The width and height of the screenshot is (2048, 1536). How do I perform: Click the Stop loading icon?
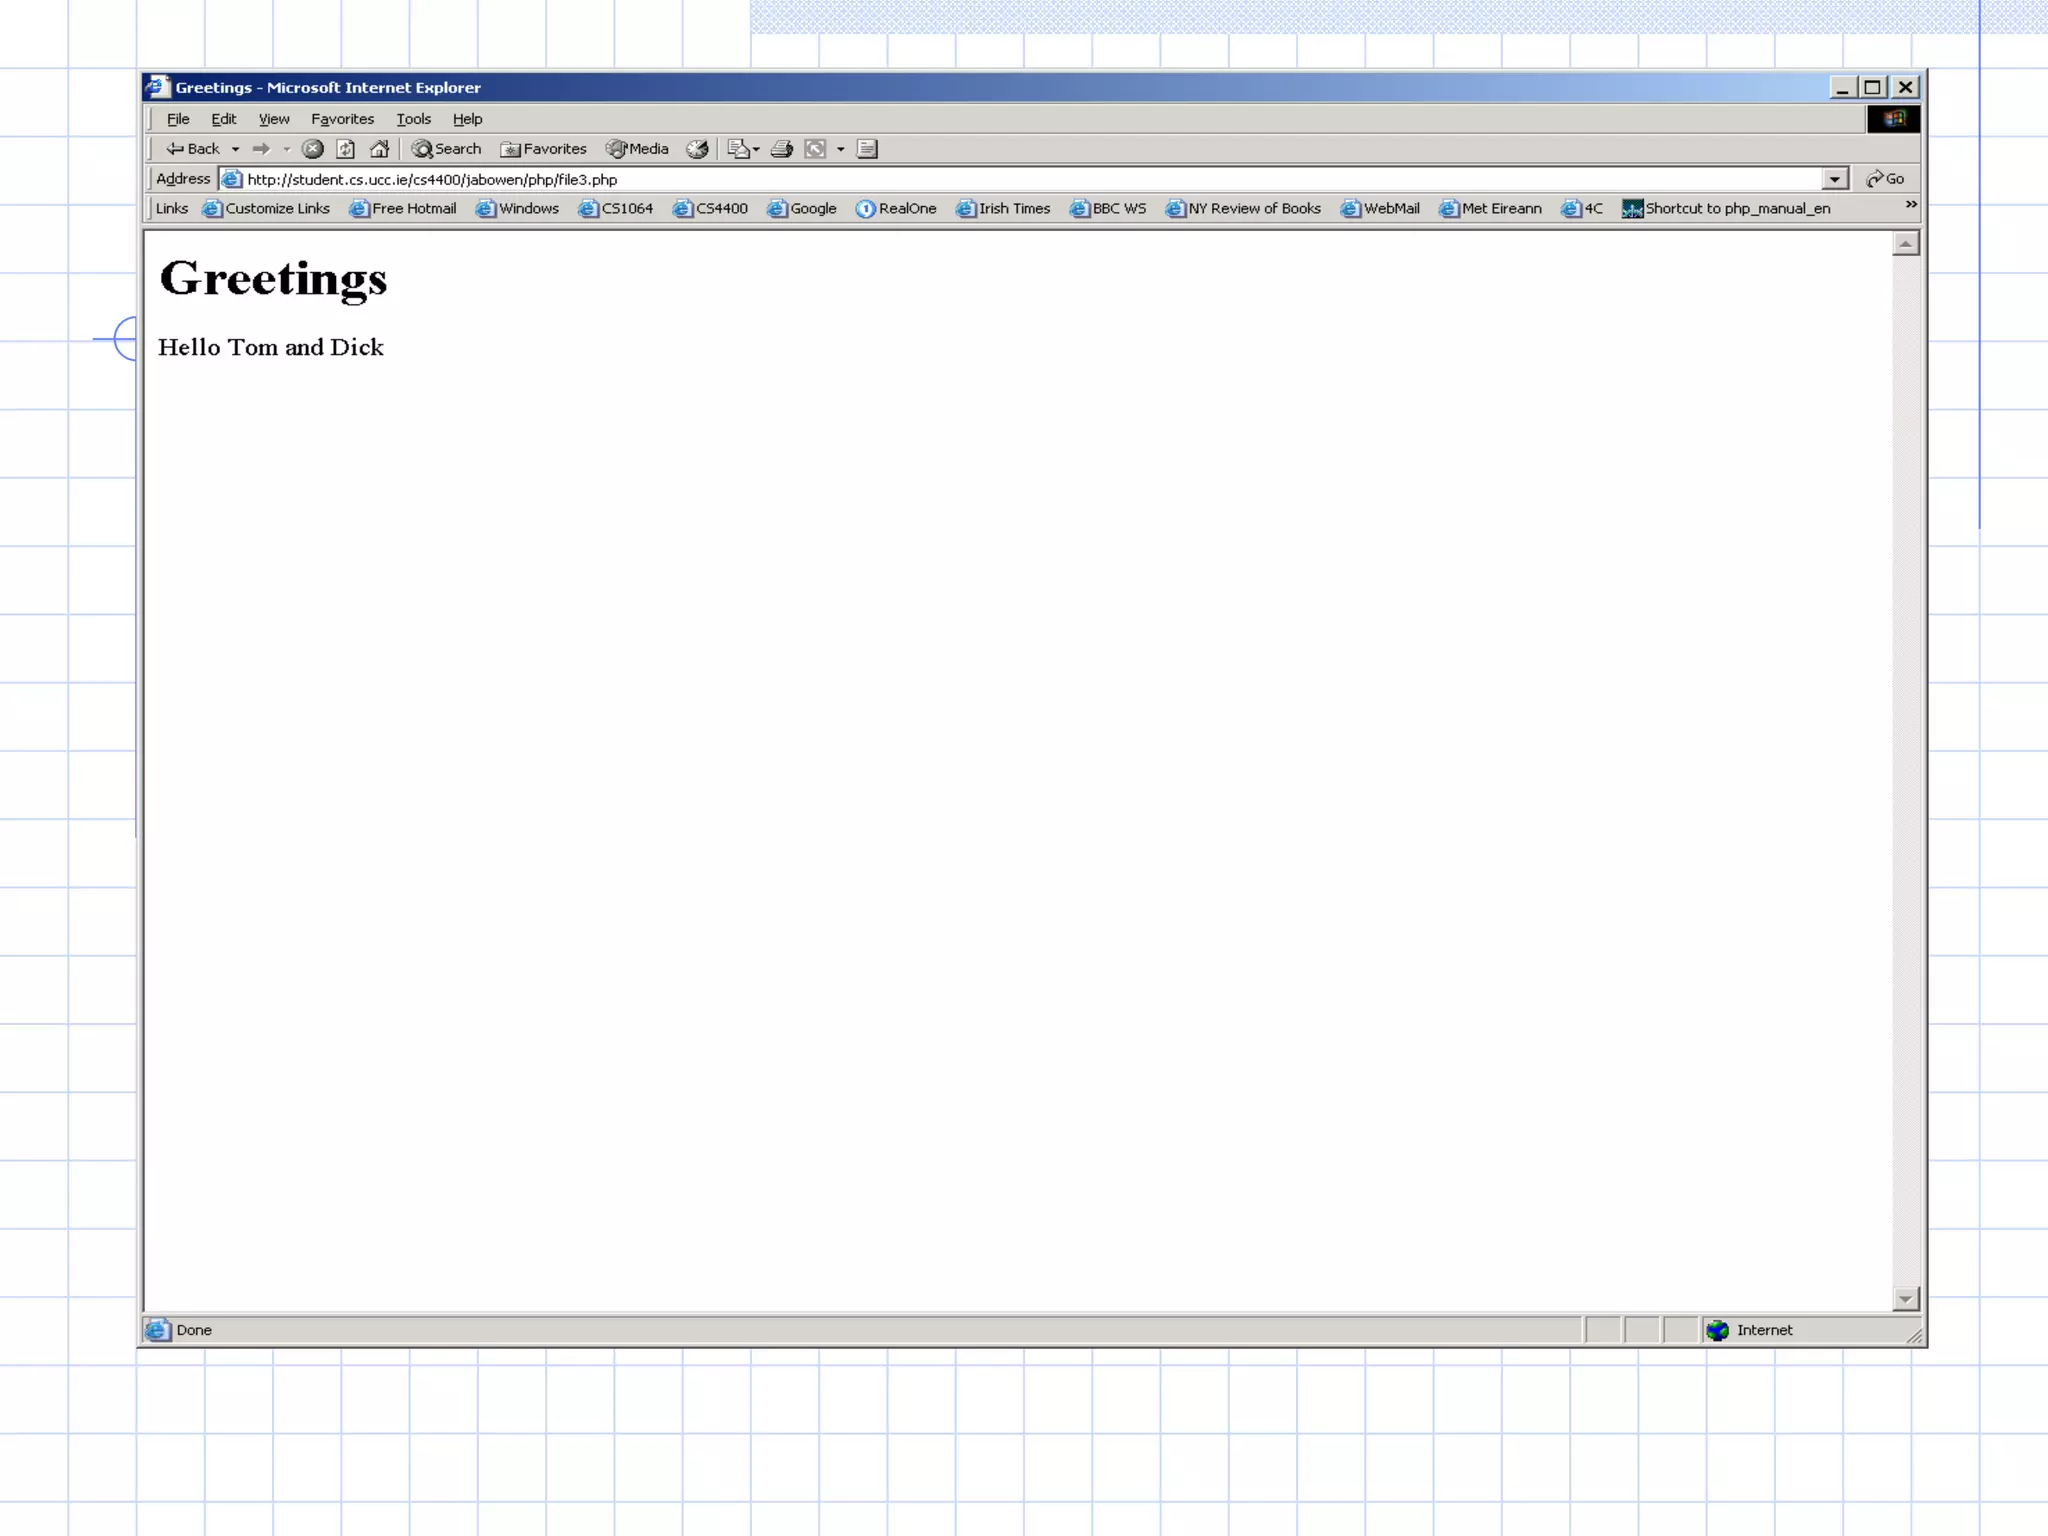tap(313, 149)
